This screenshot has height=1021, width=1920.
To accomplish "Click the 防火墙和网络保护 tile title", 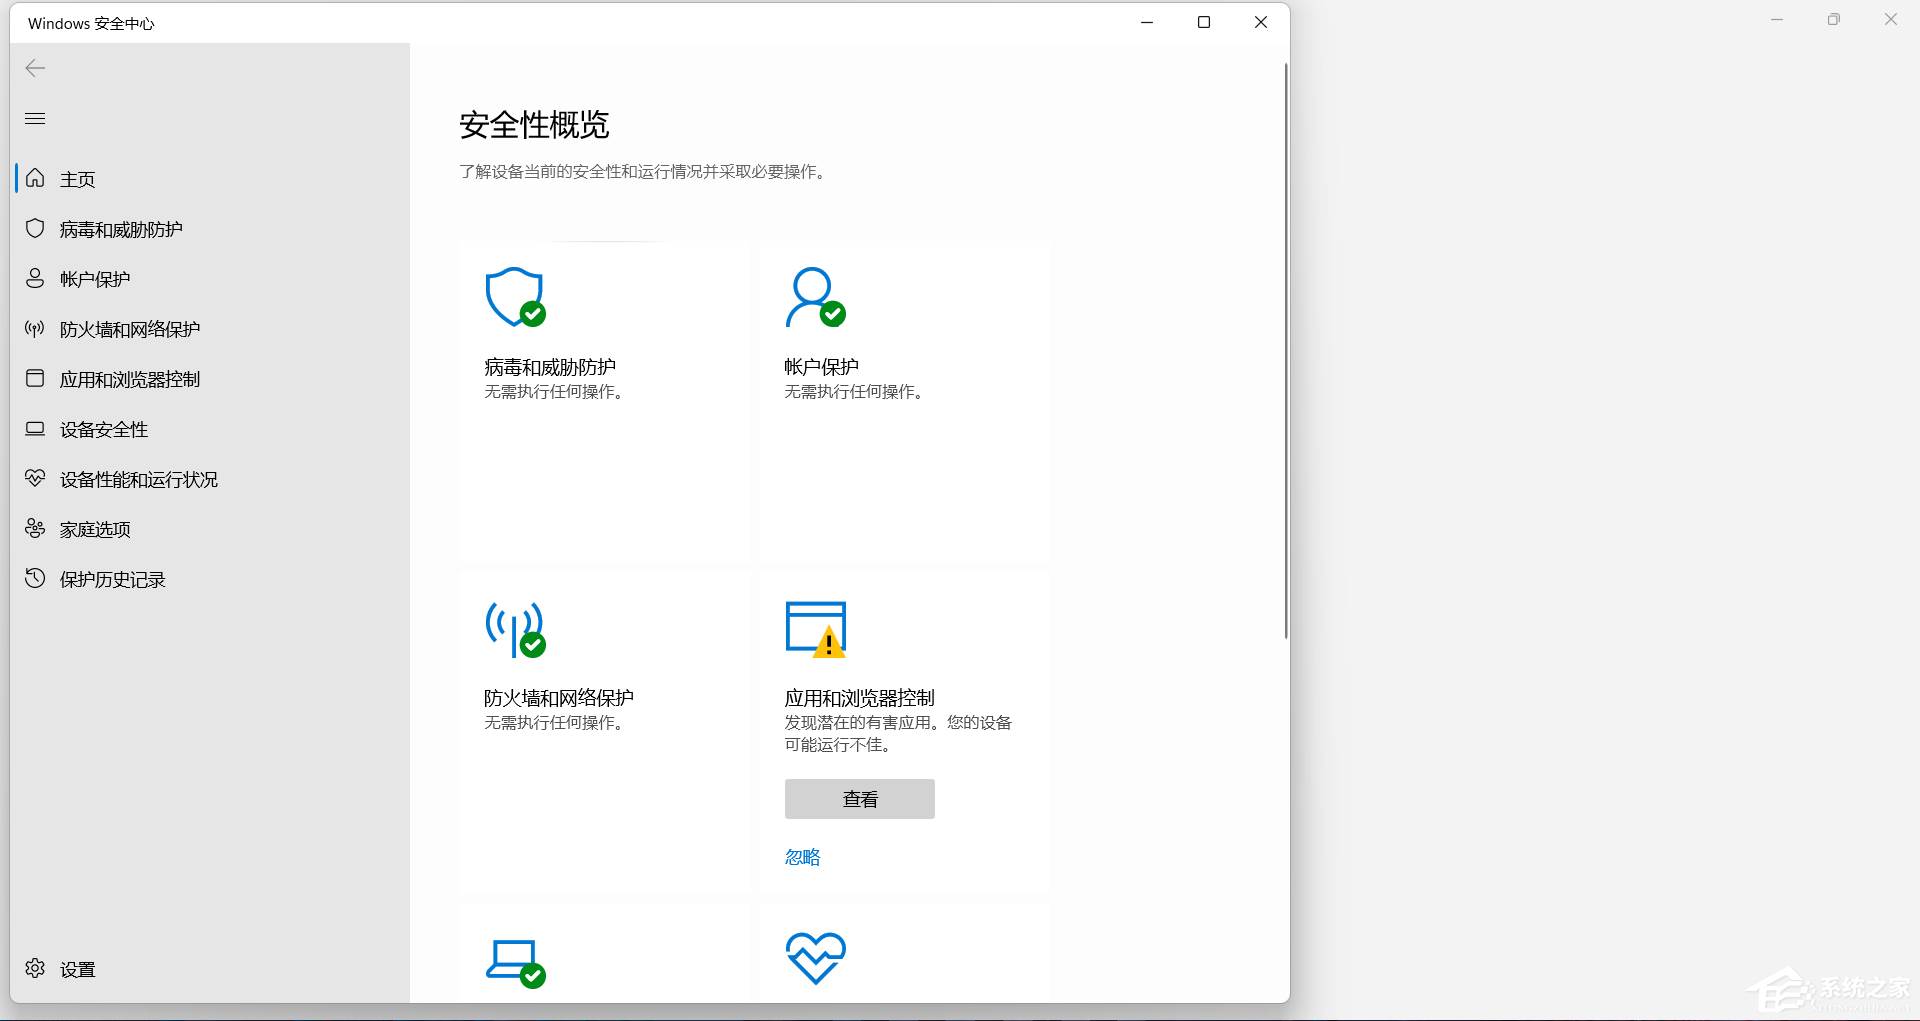I will tap(559, 698).
